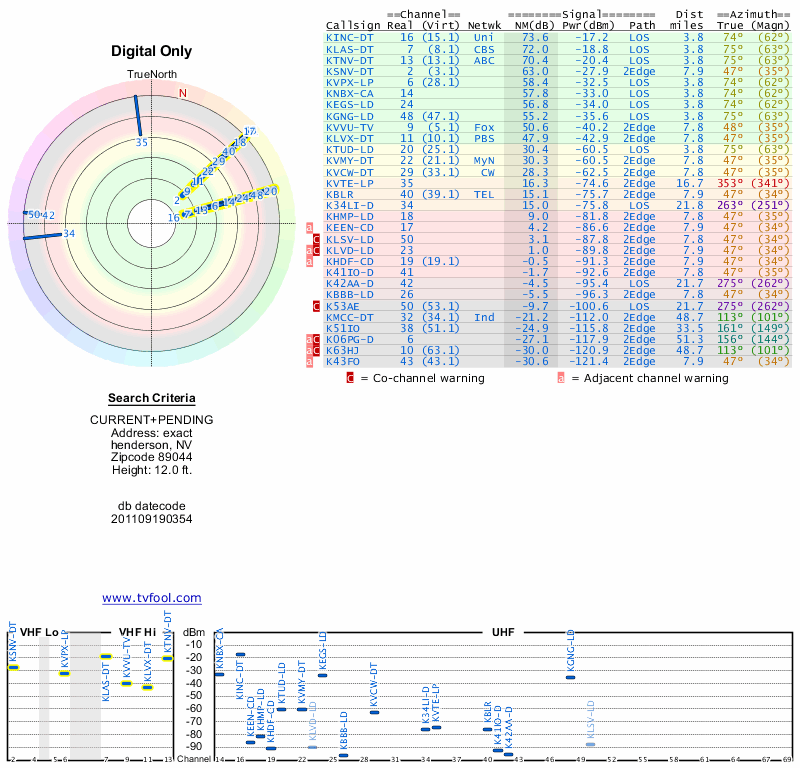Click the co-channel warning icon beside KLSV-LD
This screenshot has height=768, width=800.
pyautogui.click(x=317, y=240)
